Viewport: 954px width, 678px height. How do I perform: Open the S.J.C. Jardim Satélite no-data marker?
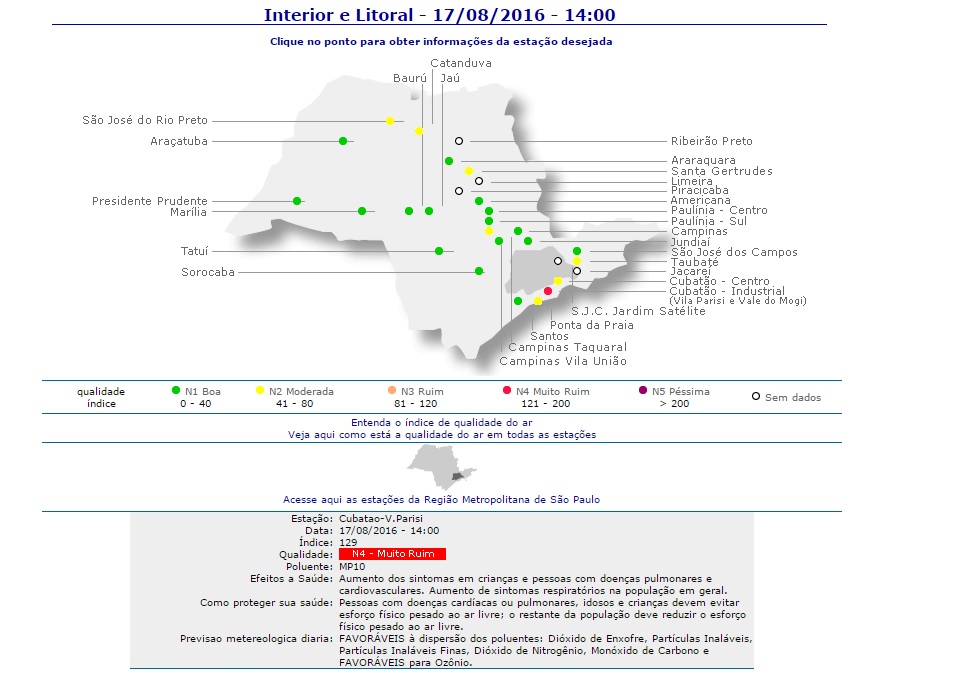(x=558, y=261)
